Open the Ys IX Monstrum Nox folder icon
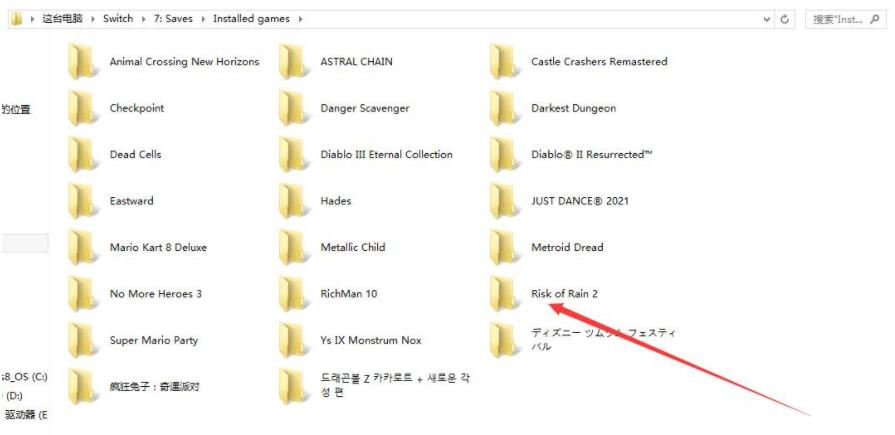 (294, 340)
